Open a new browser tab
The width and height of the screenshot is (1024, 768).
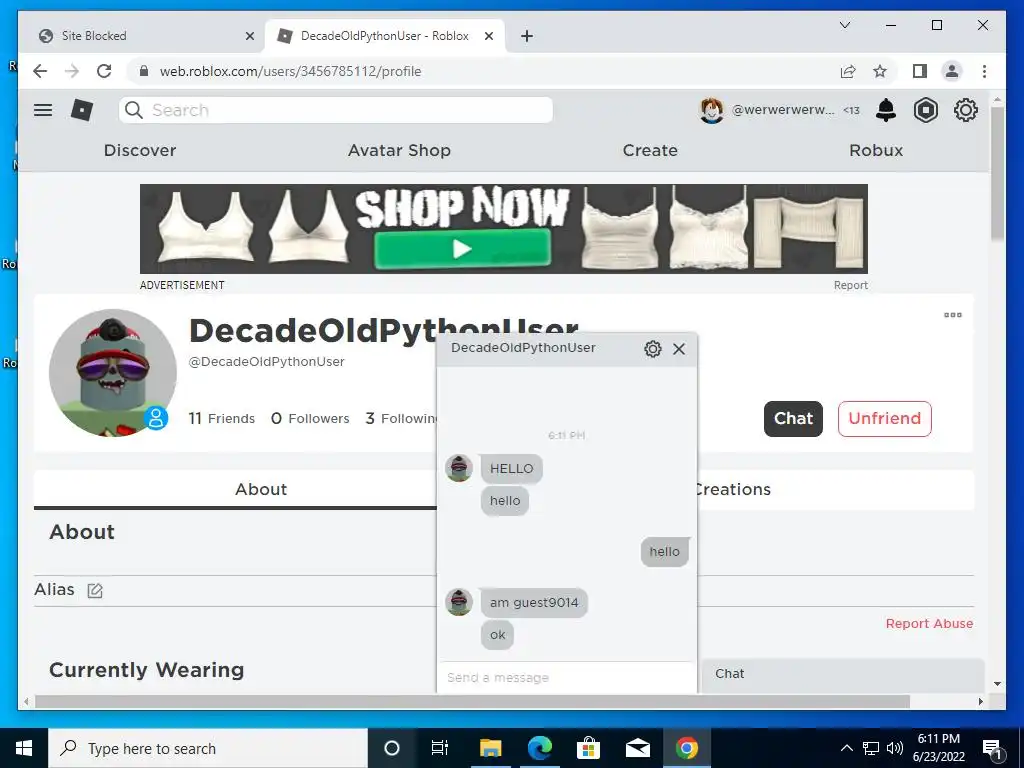tap(527, 36)
